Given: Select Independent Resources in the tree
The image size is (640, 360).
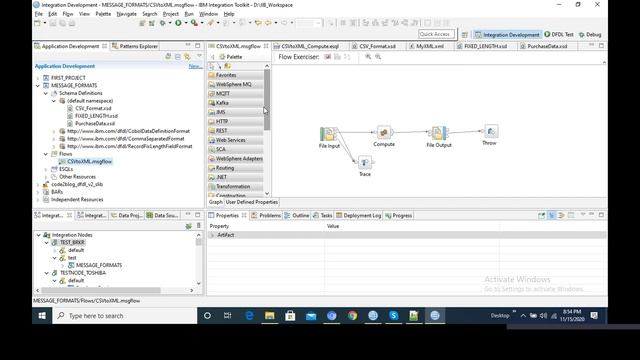Looking at the screenshot, I should pyautogui.click(x=77, y=200).
